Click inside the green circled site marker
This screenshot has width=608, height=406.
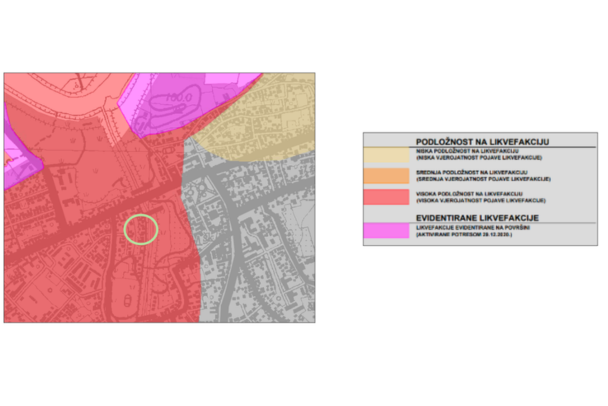point(141,229)
